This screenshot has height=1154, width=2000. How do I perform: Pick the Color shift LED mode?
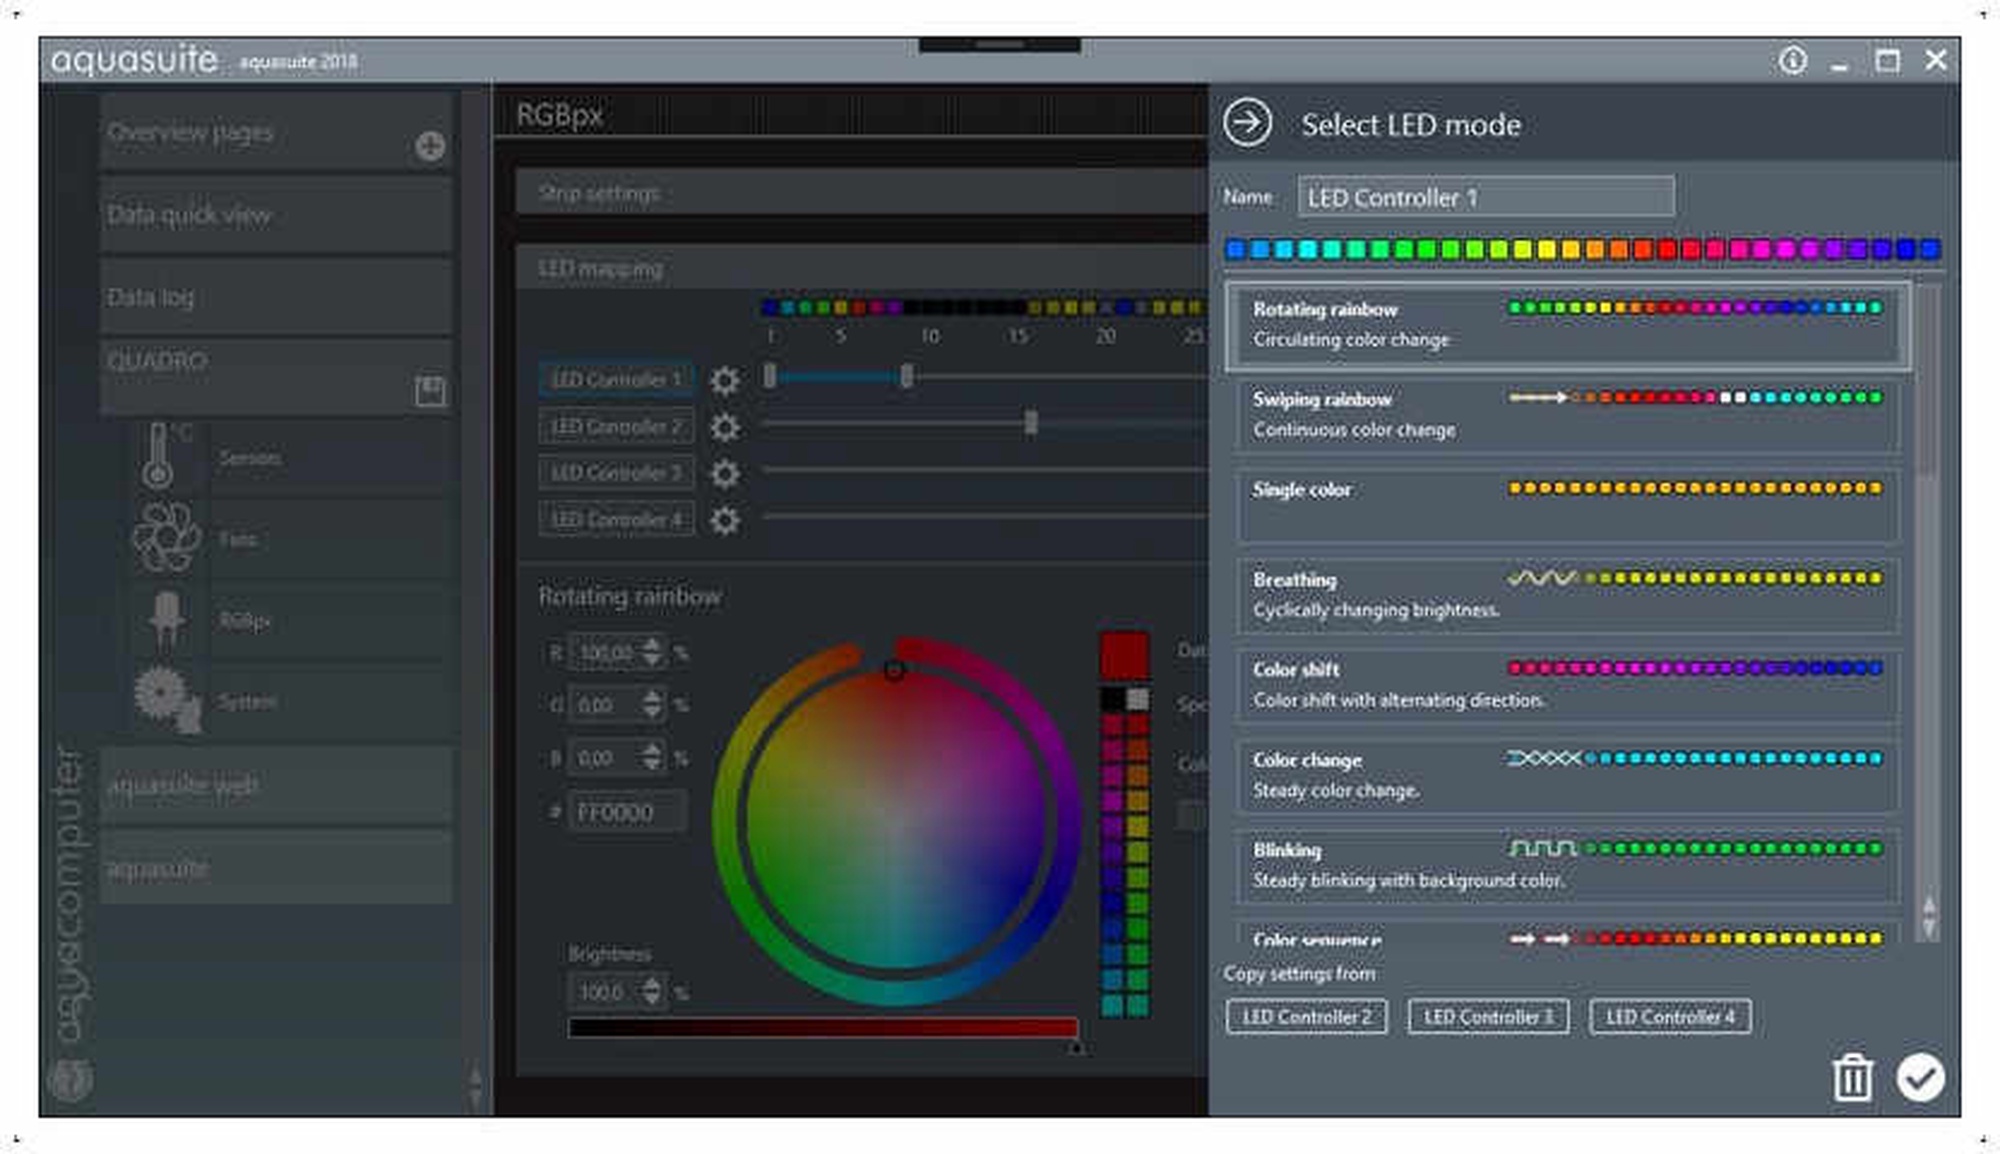point(1567,685)
